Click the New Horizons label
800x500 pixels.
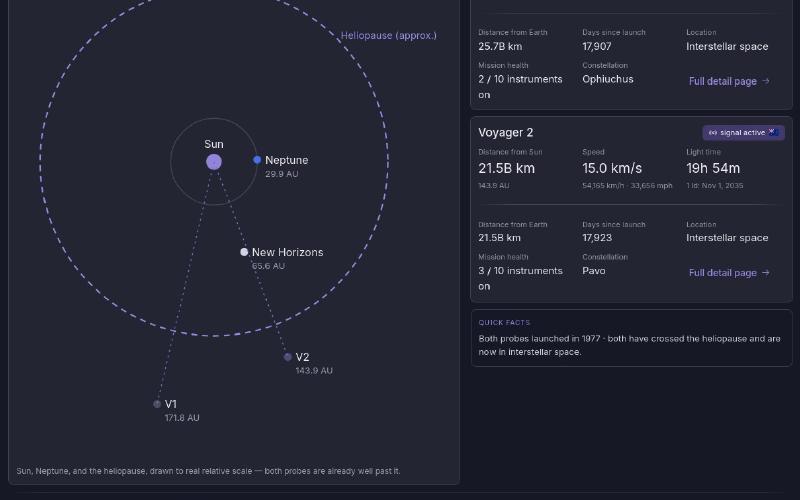[x=287, y=252]
